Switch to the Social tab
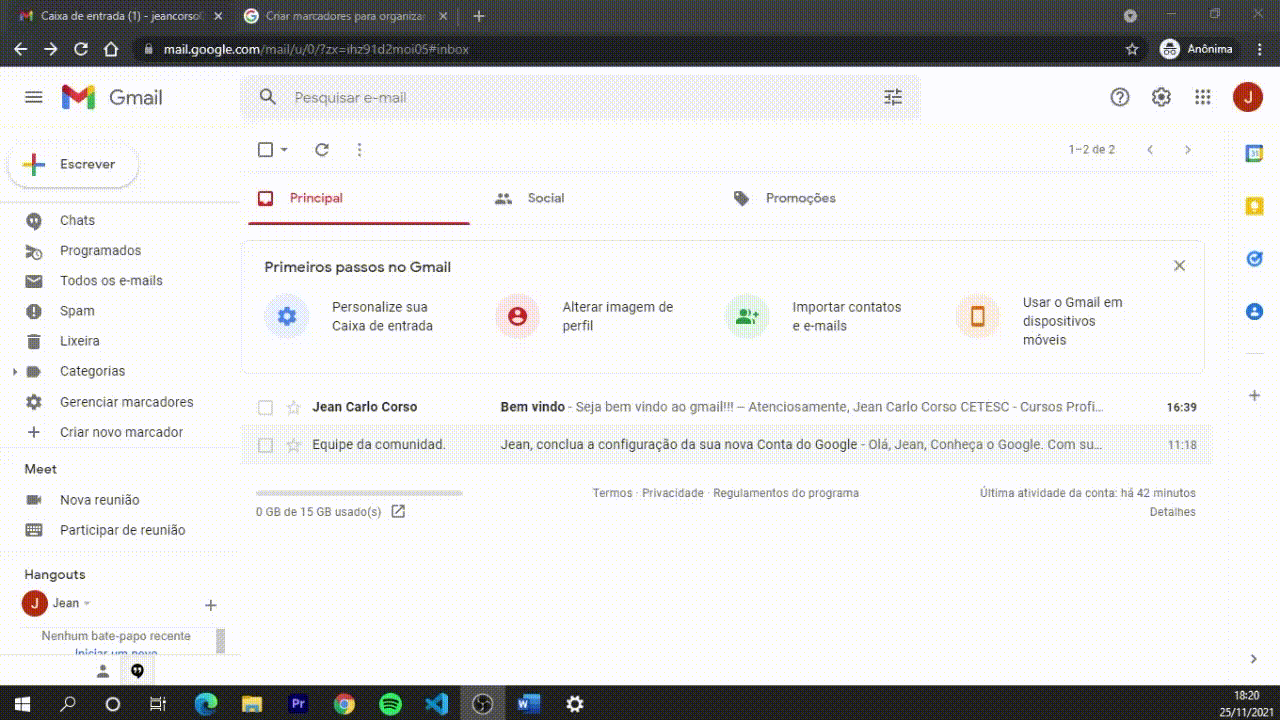 pyautogui.click(x=590, y=199)
